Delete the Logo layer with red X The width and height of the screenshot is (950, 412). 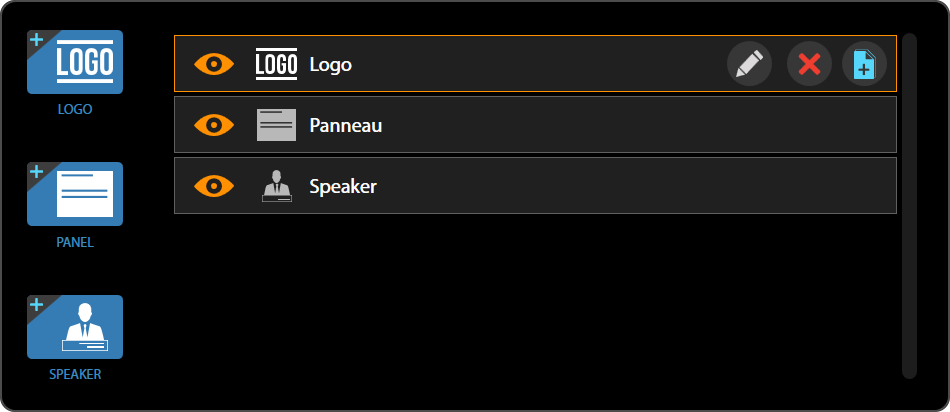pos(809,64)
